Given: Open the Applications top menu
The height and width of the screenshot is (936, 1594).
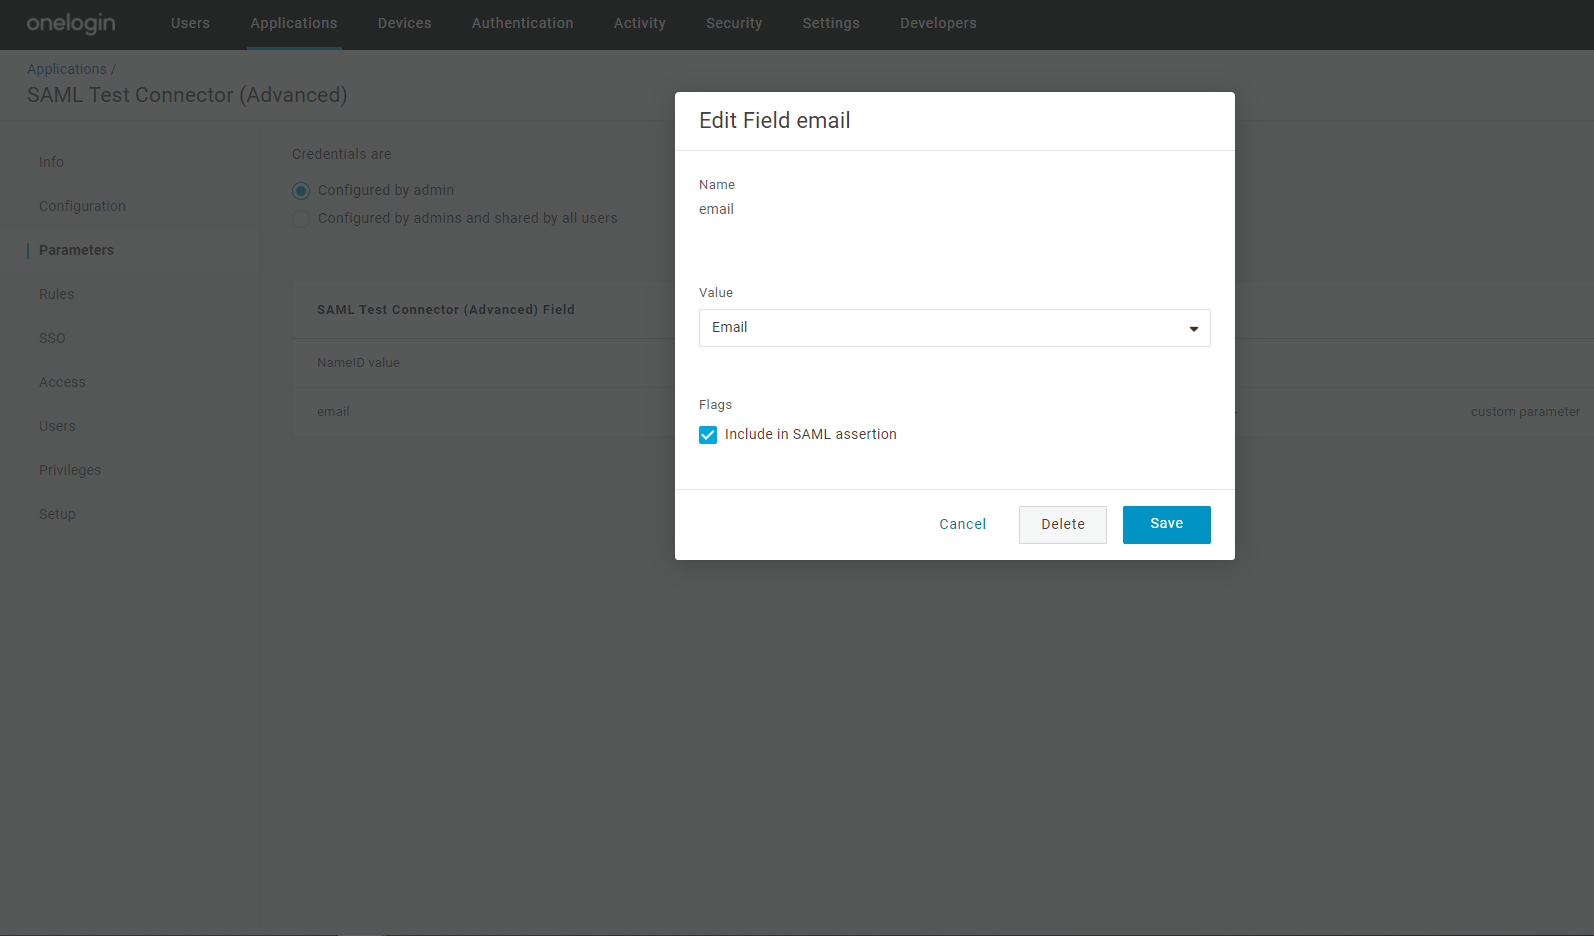Looking at the screenshot, I should [294, 23].
